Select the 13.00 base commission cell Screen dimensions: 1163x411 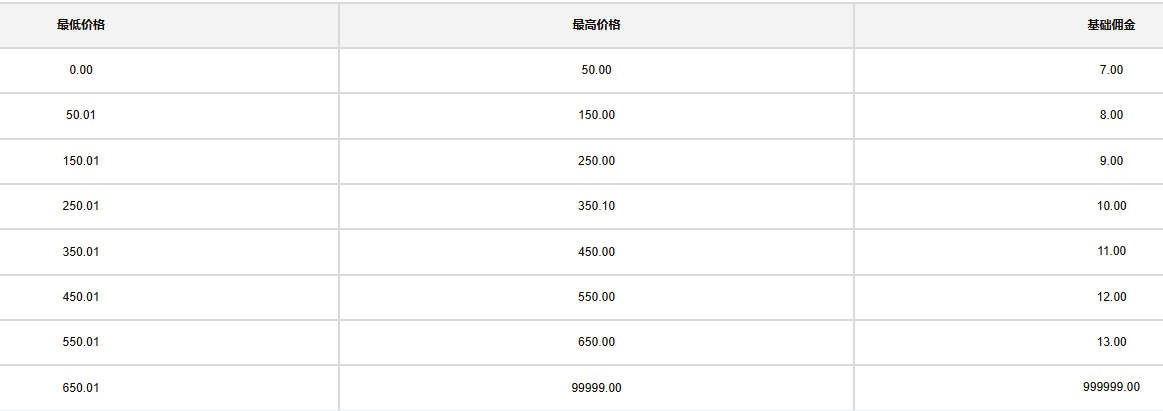[1111, 342]
